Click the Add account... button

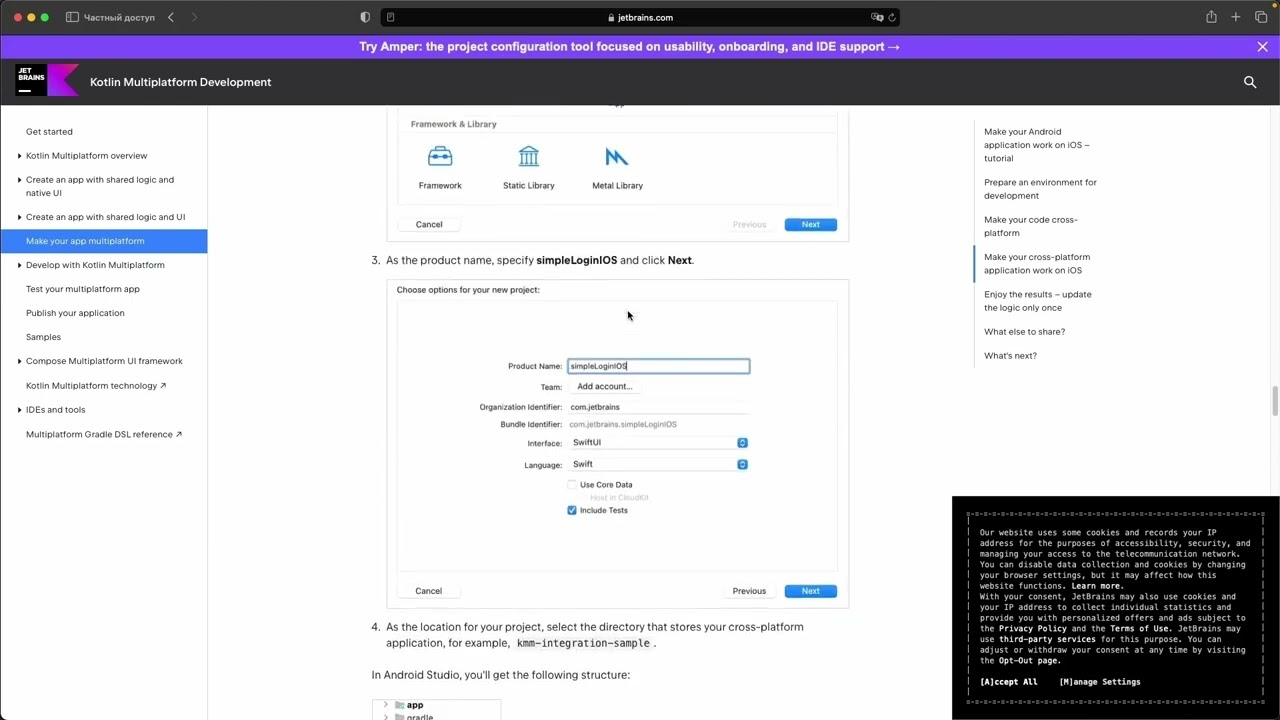604,386
